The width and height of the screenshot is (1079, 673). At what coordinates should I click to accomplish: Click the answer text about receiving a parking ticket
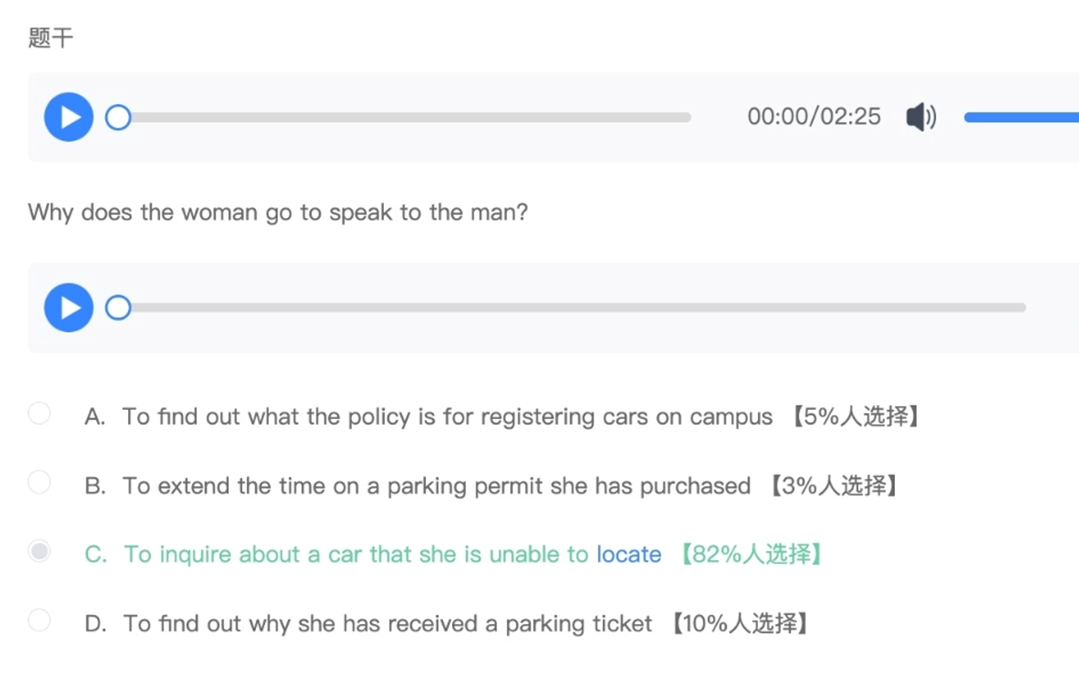point(387,624)
